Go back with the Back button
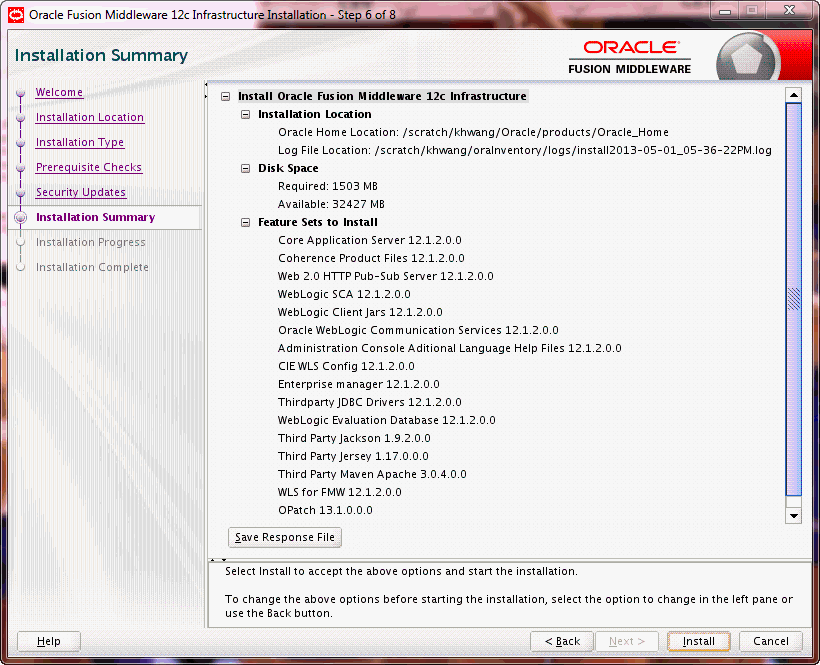The height and width of the screenshot is (665, 820). point(562,641)
